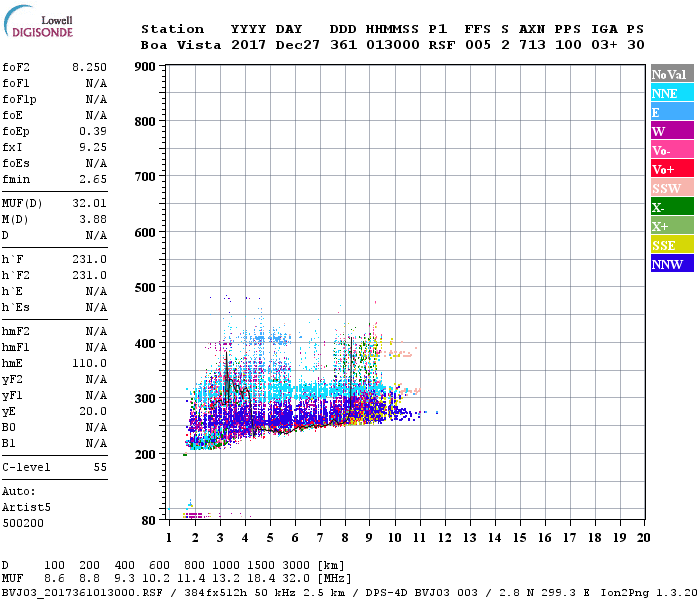
Task: Select the NNW blue legend swatch
Action: [672, 264]
